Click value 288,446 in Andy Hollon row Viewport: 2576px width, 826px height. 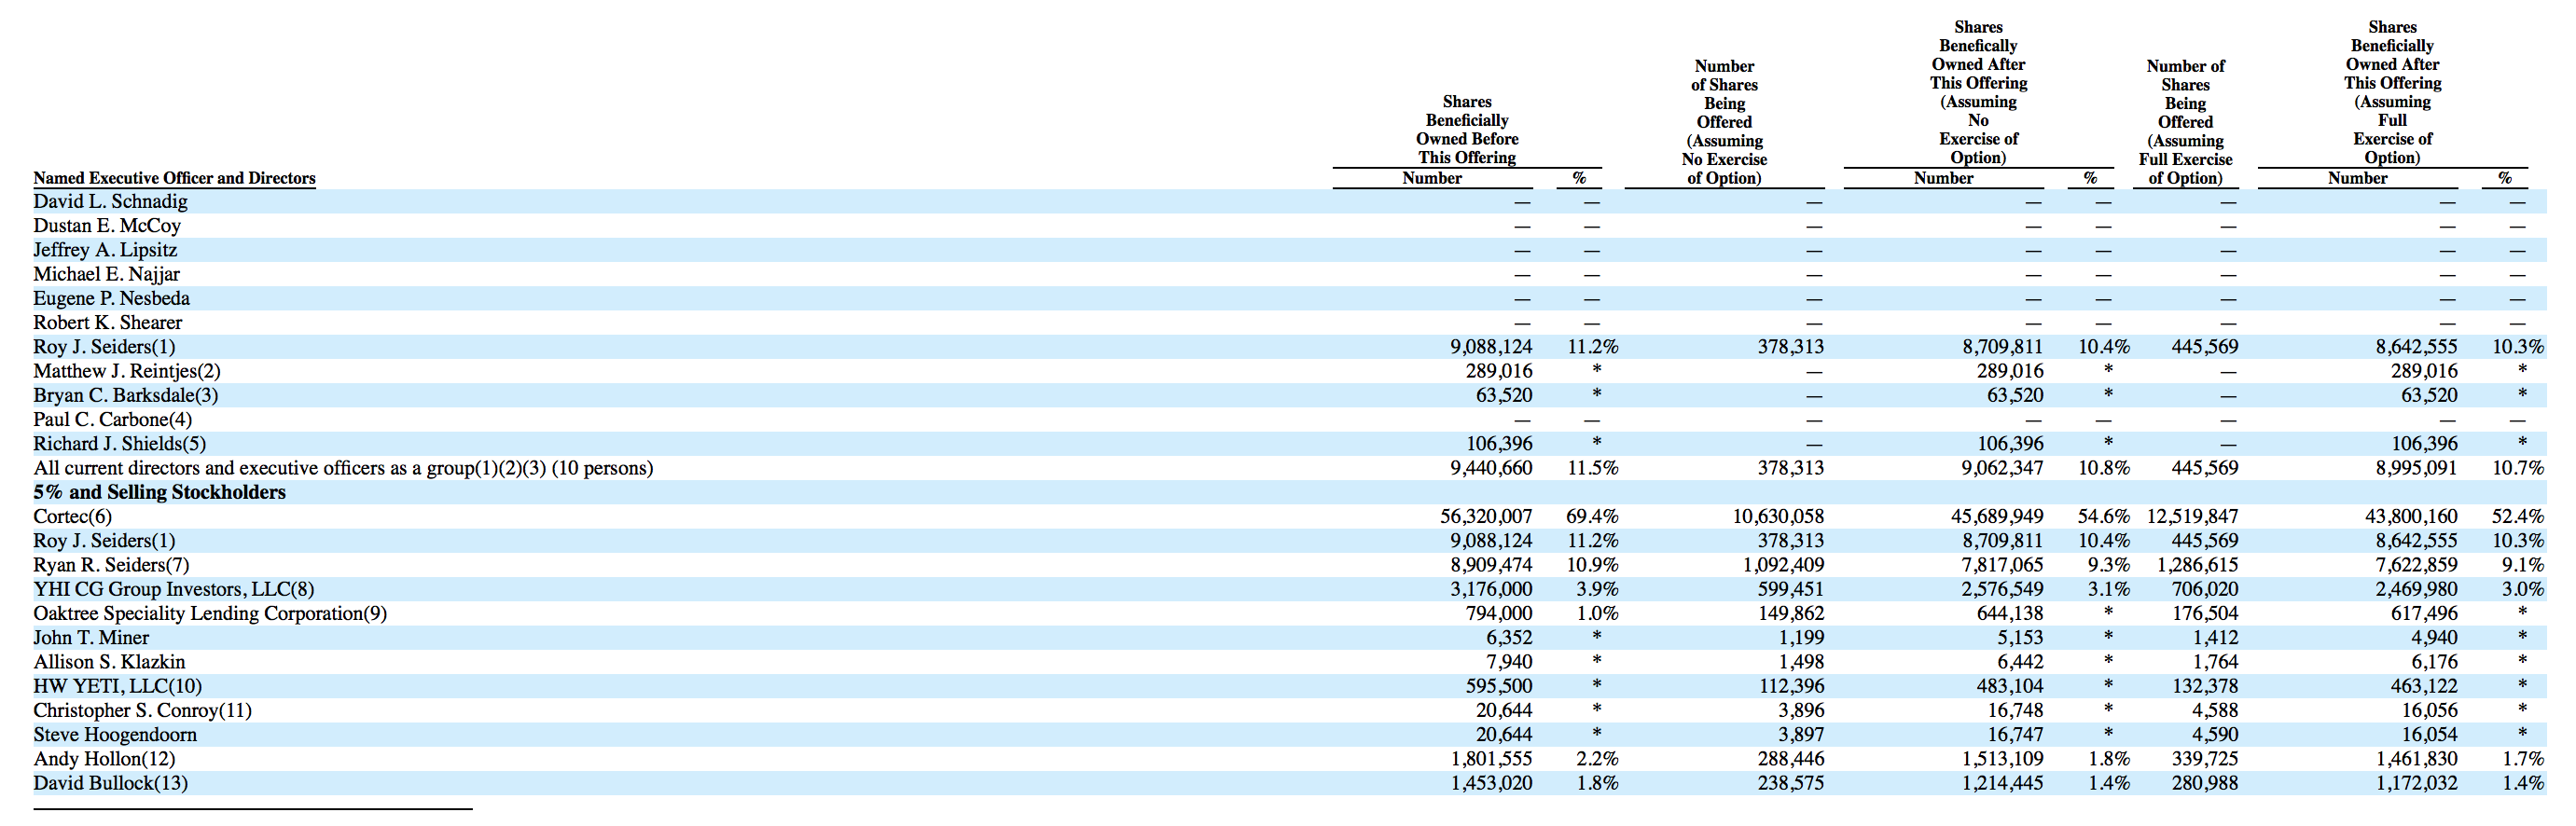1791,759
